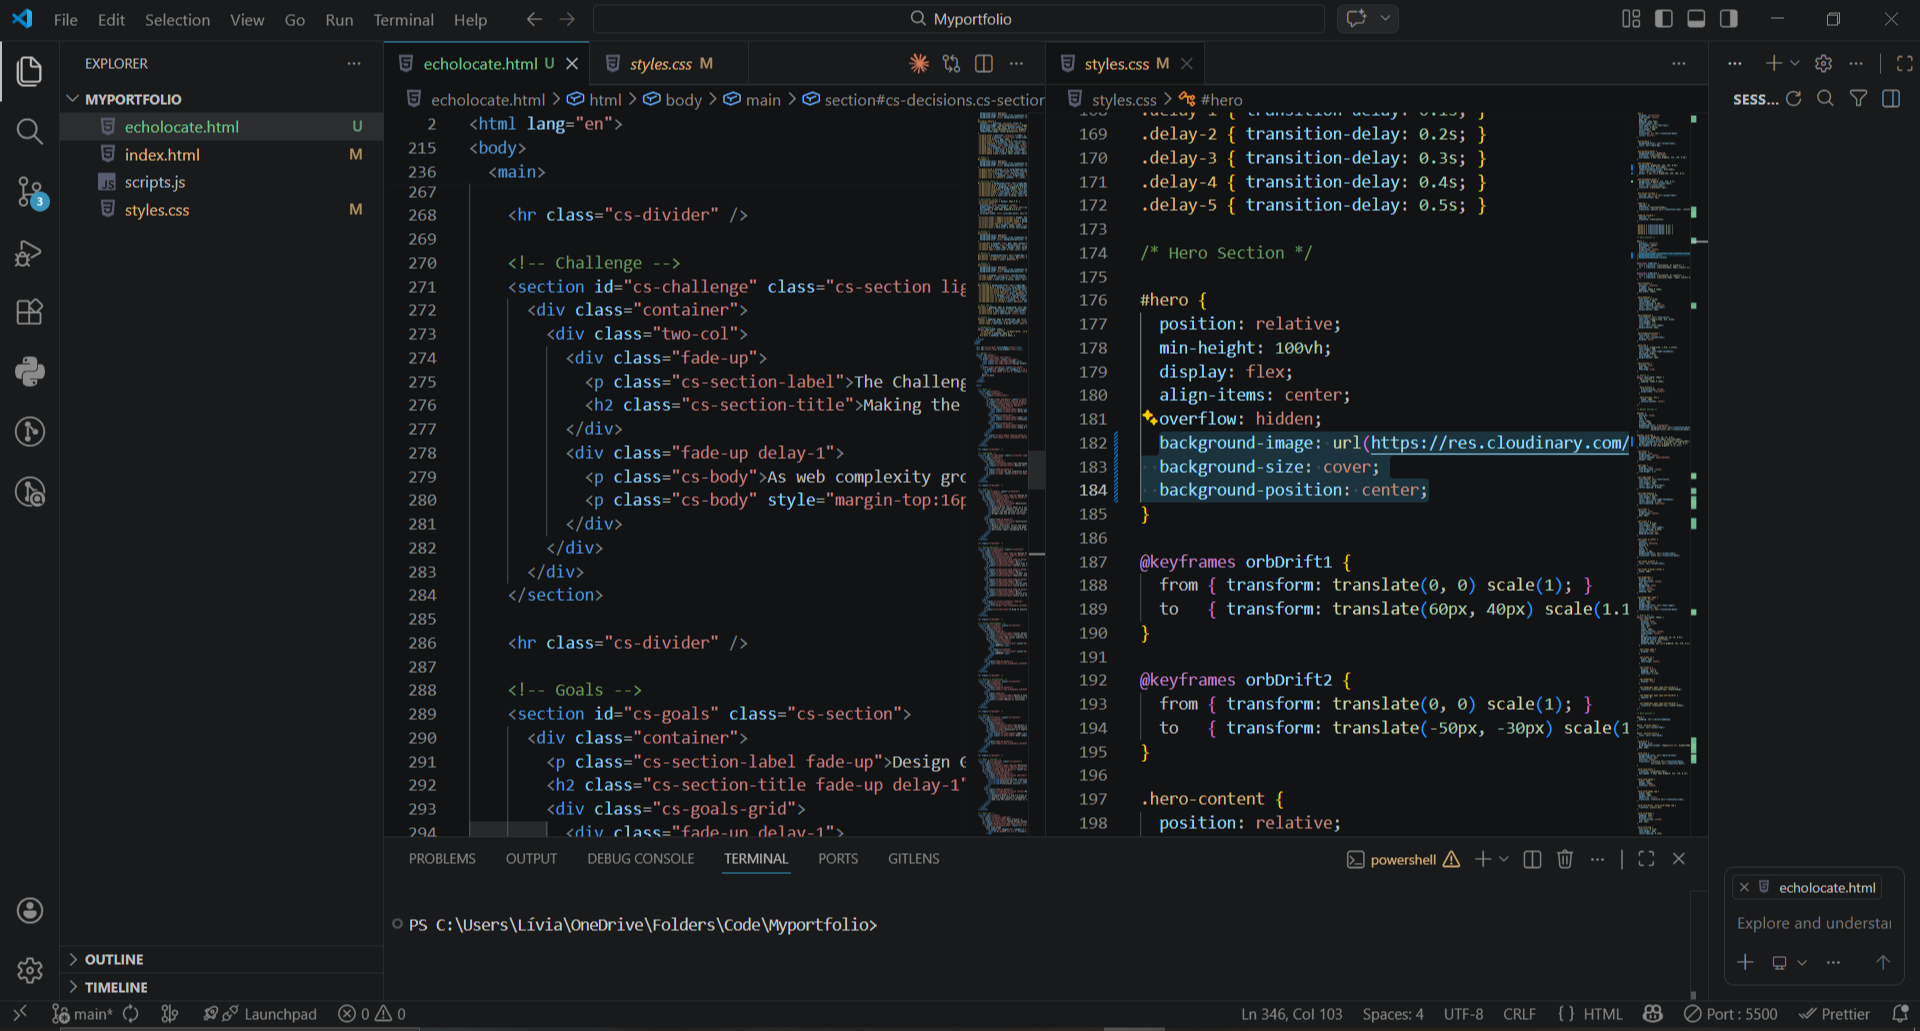Open the Run and Debug view
The height and width of the screenshot is (1031, 1920).
[x=29, y=253]
